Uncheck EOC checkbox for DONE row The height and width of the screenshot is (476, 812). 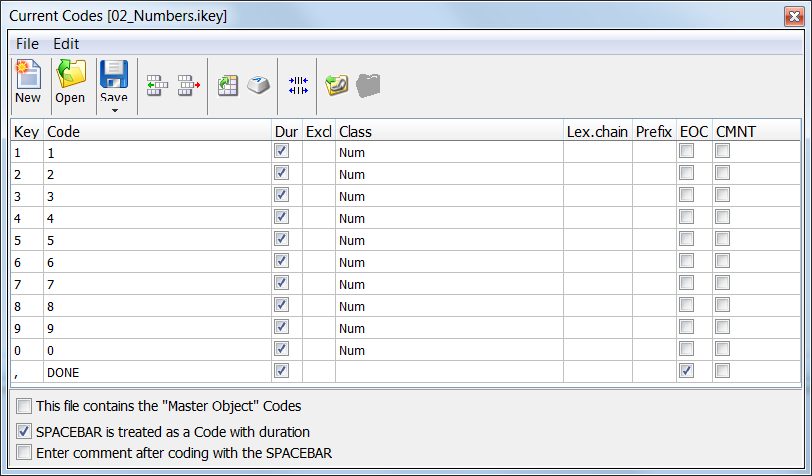tap(686, 371)
